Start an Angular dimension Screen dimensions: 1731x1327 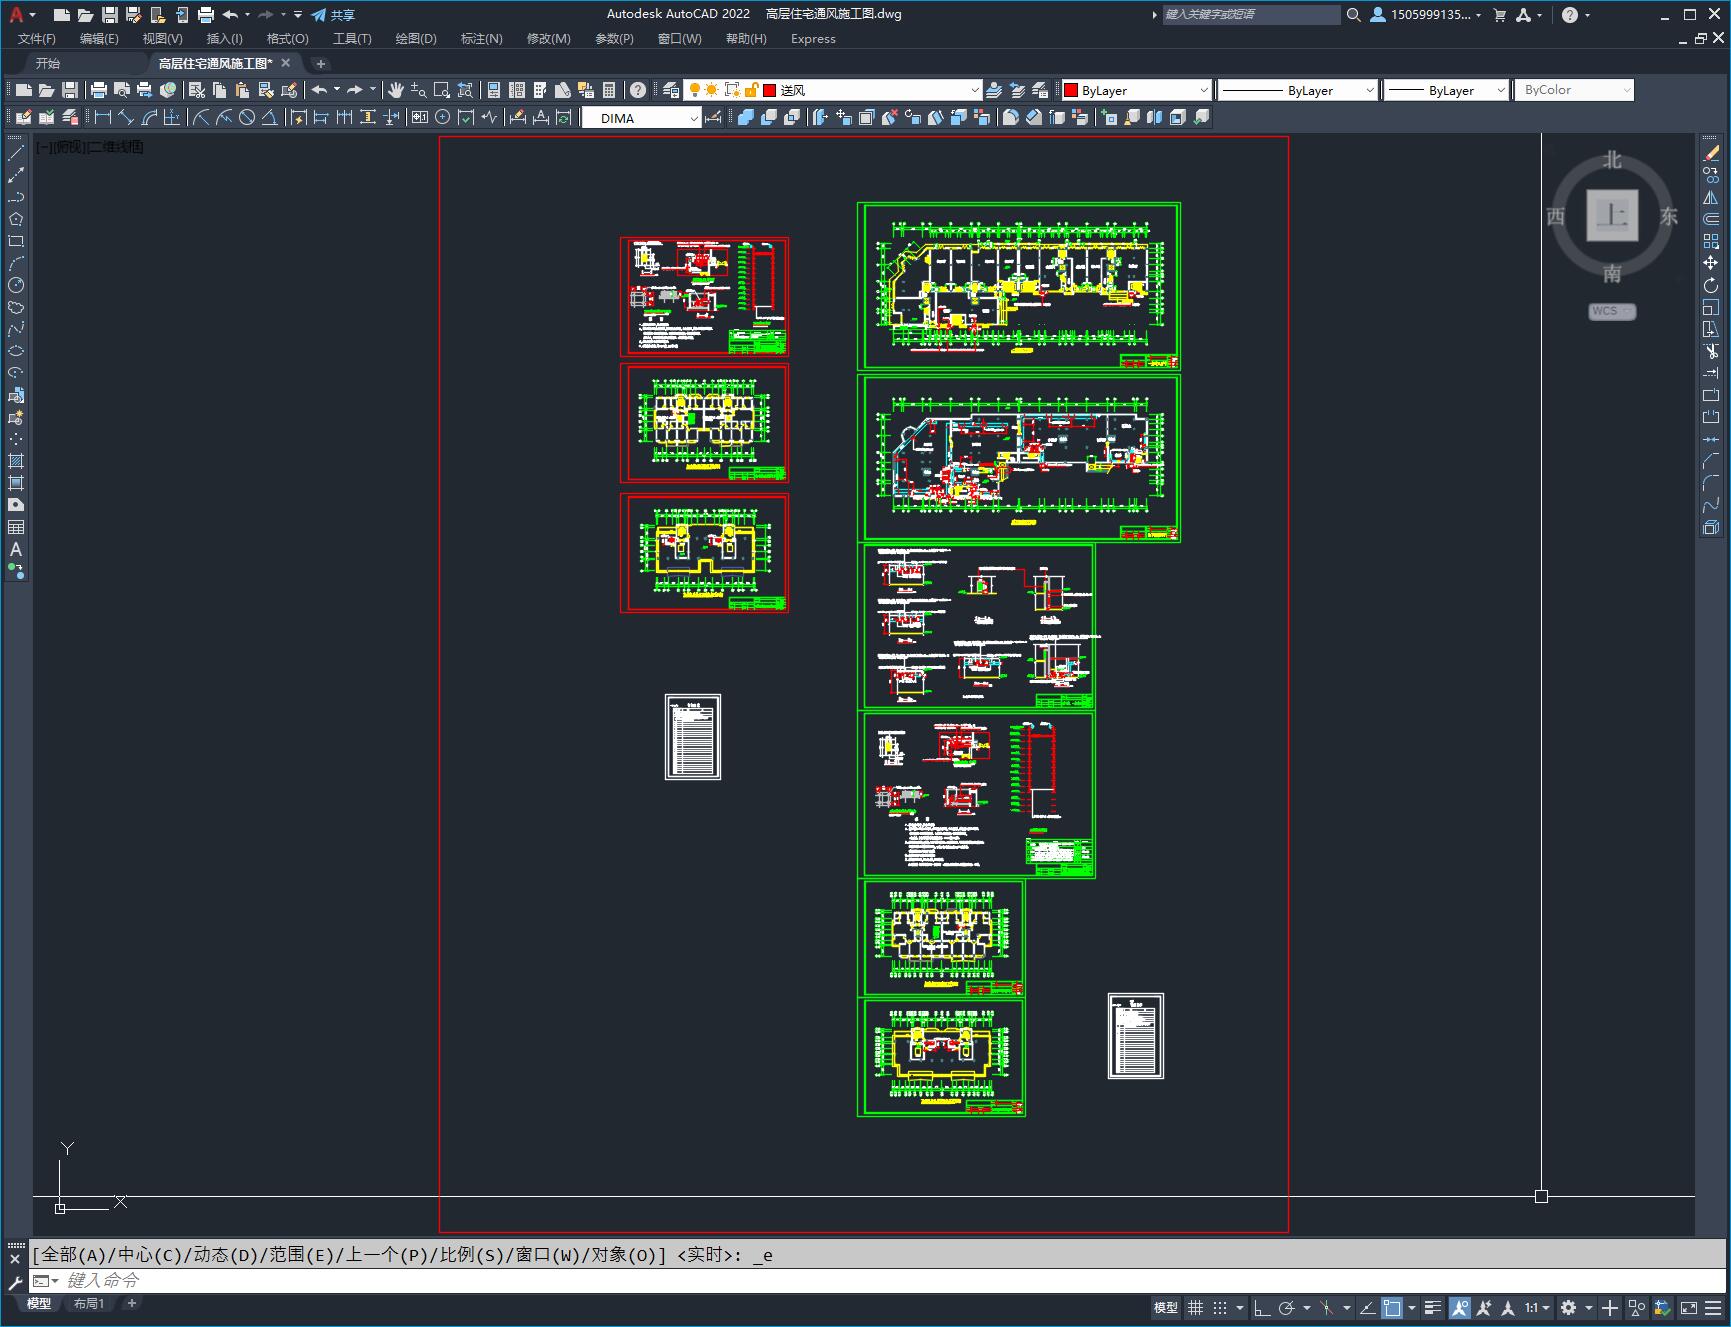click(x=270, y=117)
